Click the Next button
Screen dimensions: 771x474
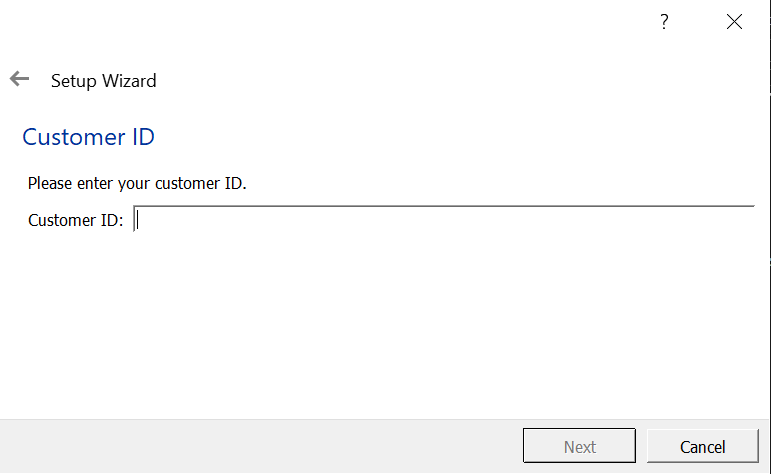[x=579, y=446]
